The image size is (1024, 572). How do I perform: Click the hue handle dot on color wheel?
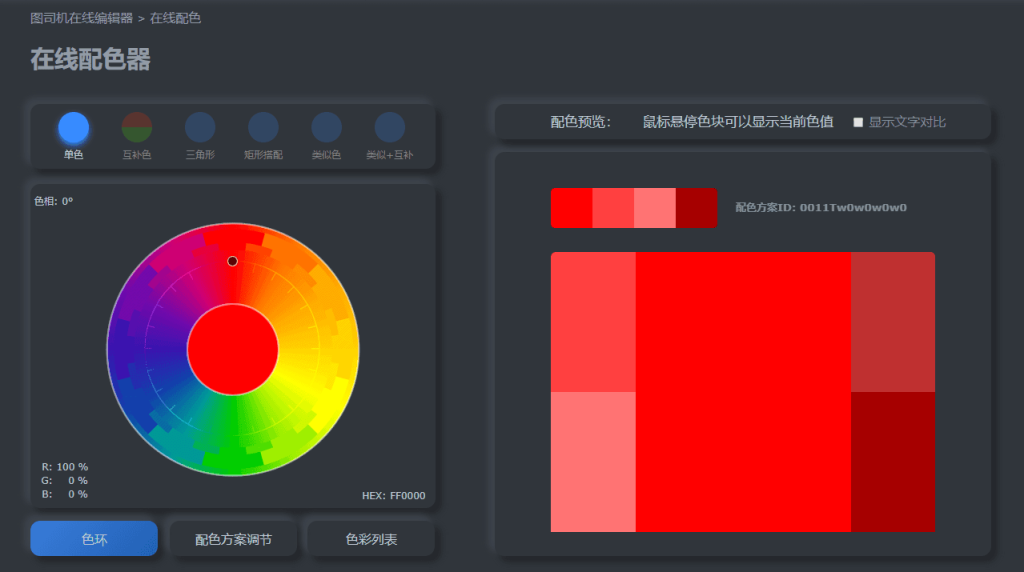click(232, 261)
